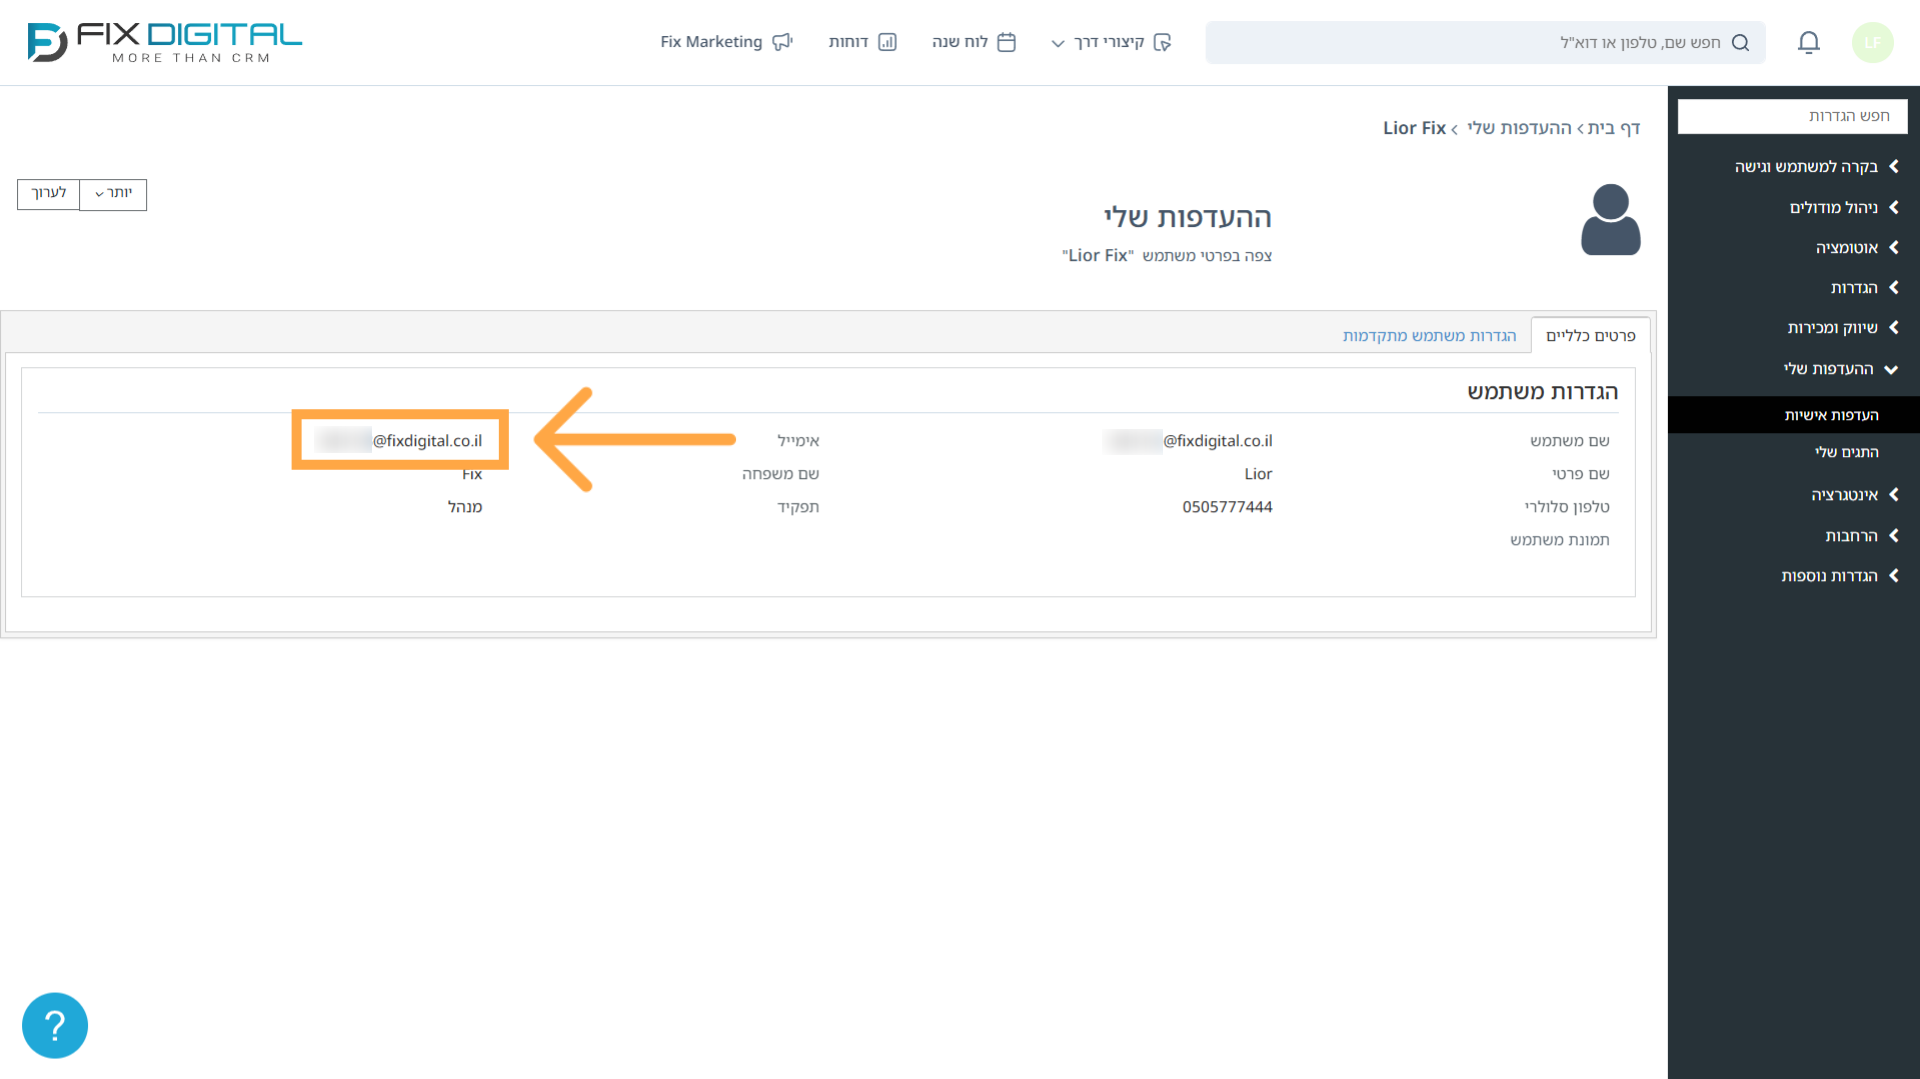Image resolution: width=1920 pixels, height=1079 pixels.
Task: Click the לערוך edit button
Action: [48, 194]
